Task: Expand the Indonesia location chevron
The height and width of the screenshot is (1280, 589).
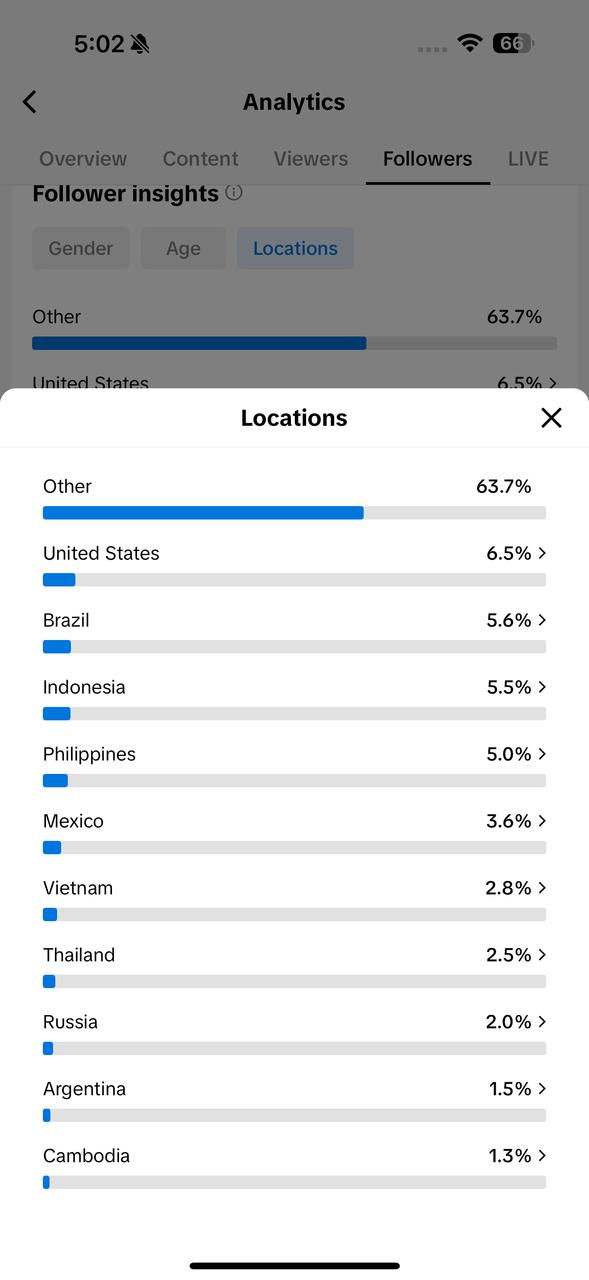Action: coord(542,687)
